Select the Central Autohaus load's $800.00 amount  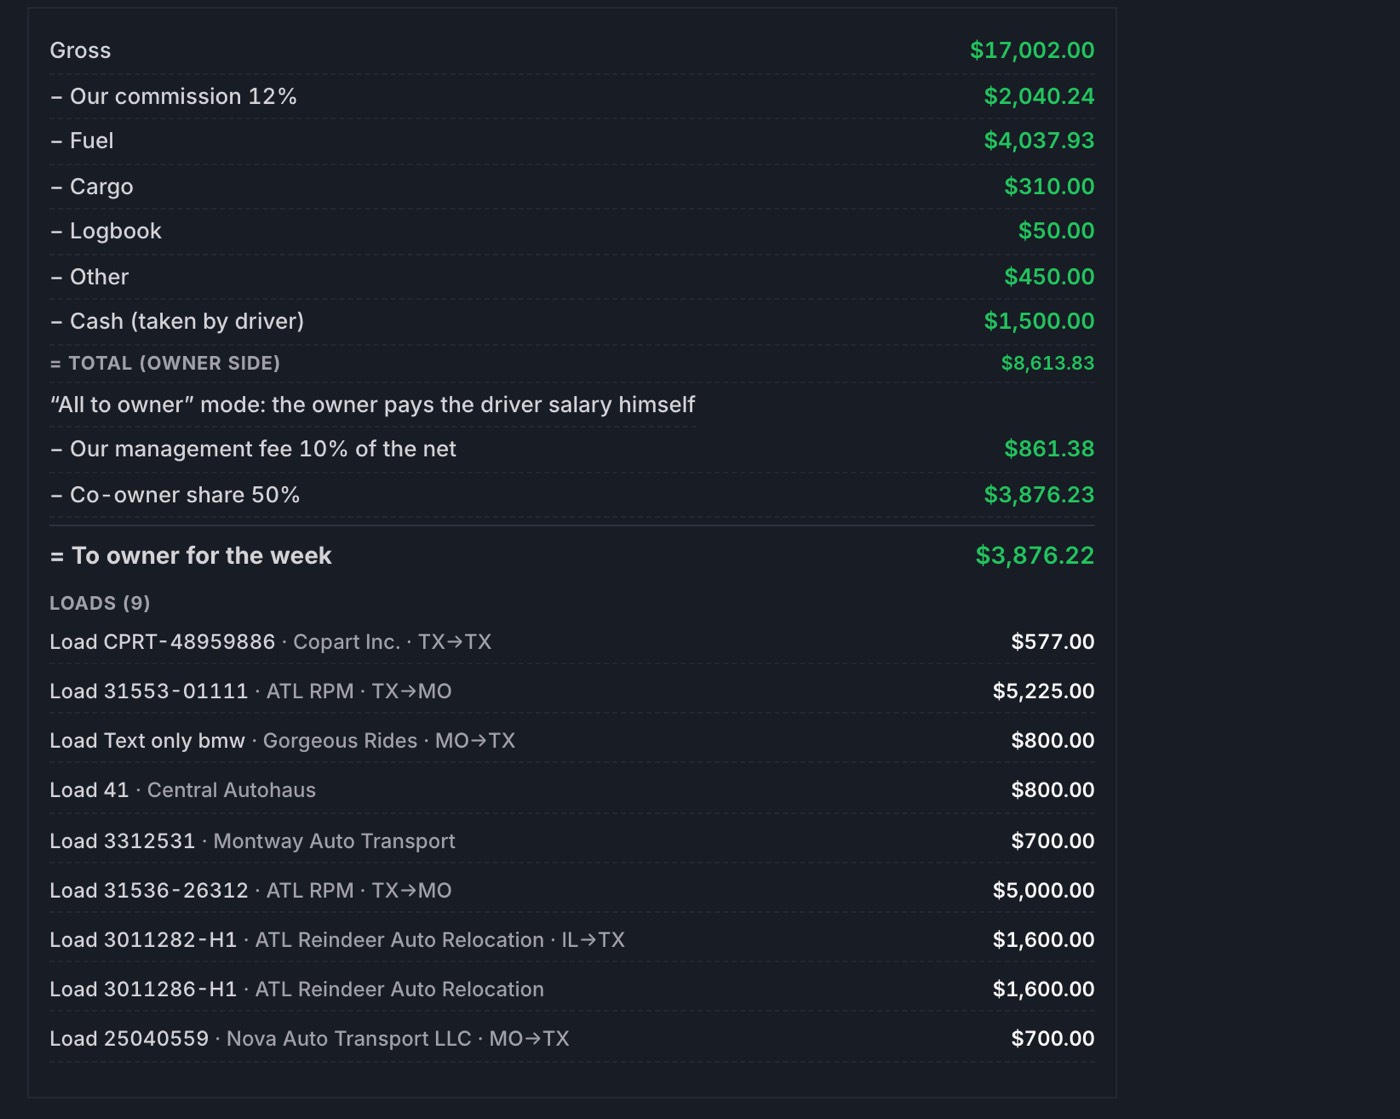coord(1053,790)
